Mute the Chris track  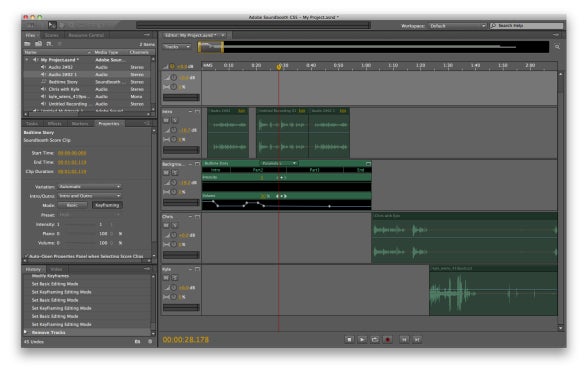(x=166, y=225)
